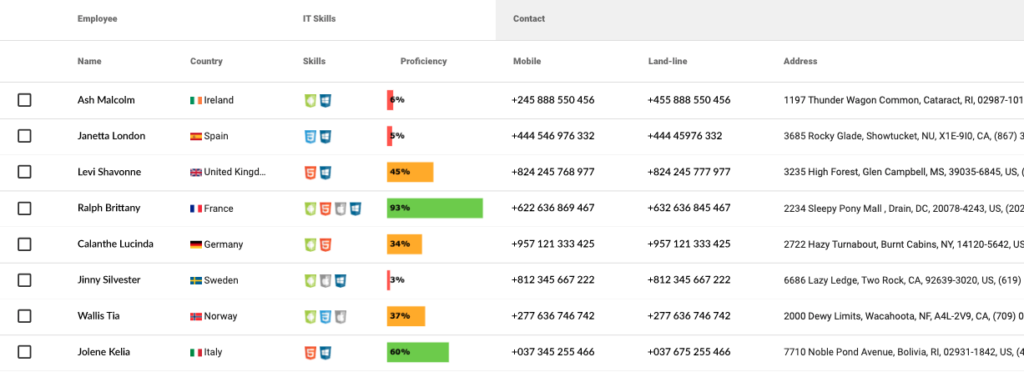
Task: Click the Italy flag icon
Action: tap(196, 352)
